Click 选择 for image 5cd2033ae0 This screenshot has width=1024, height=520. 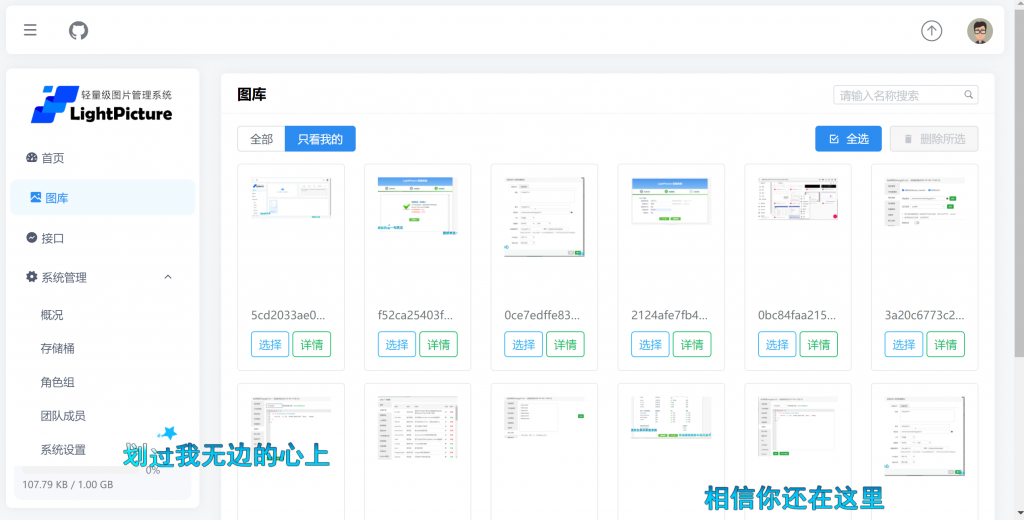(270, 344)
